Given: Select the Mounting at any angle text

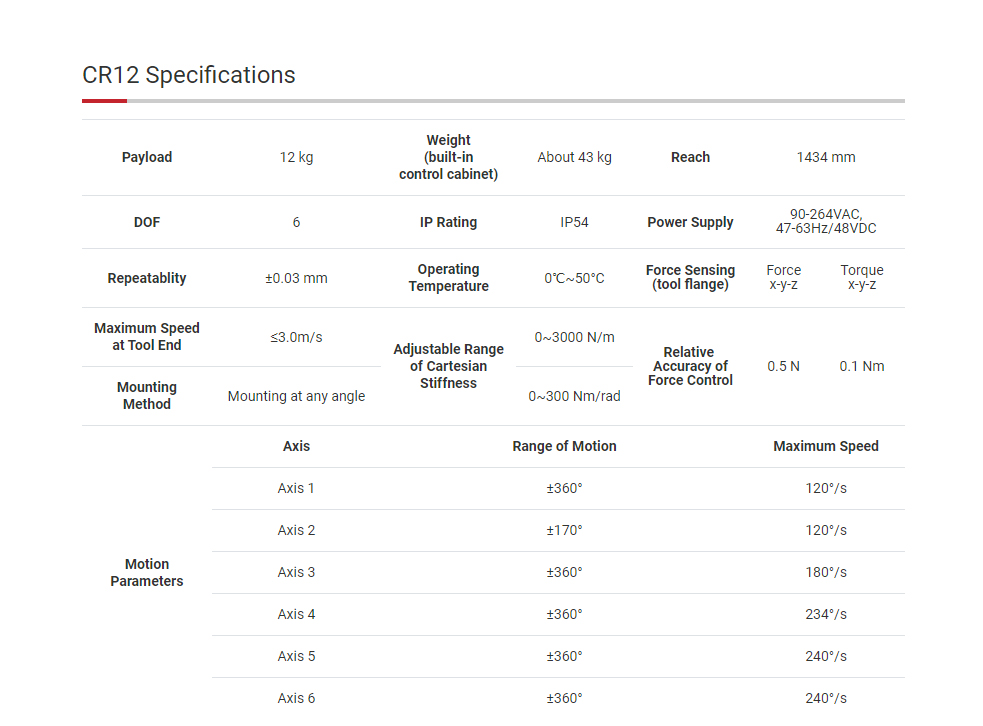Looking at the screenshot, I should coord(296,396).
